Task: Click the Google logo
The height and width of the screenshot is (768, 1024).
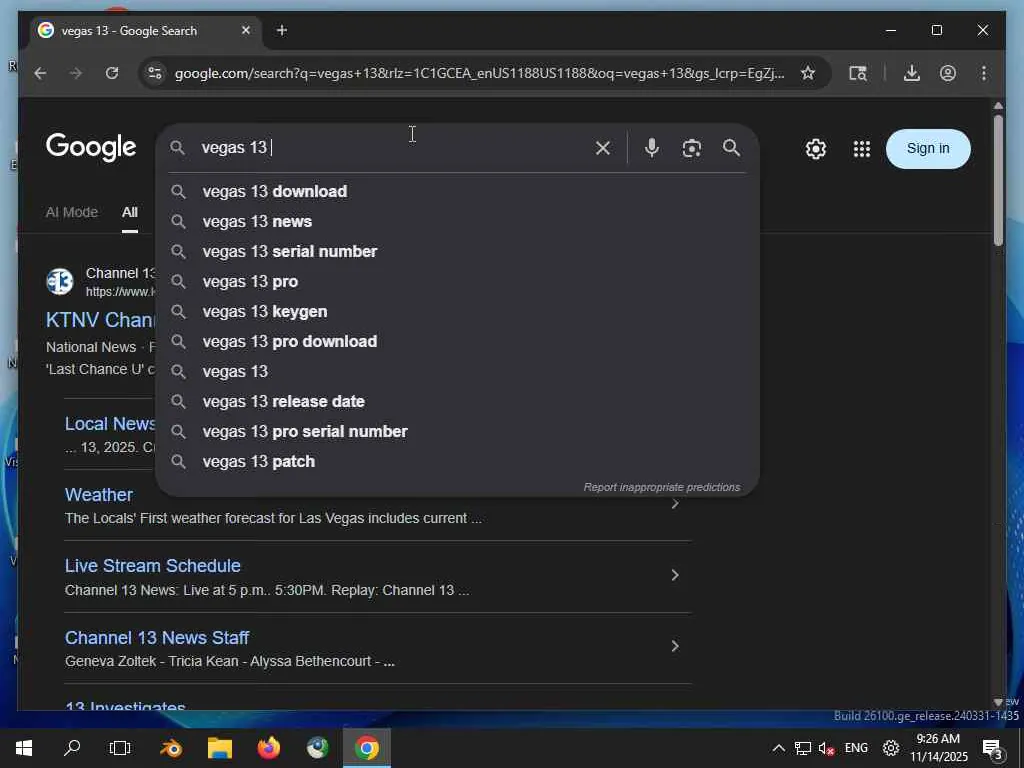Action: (91, 148)
